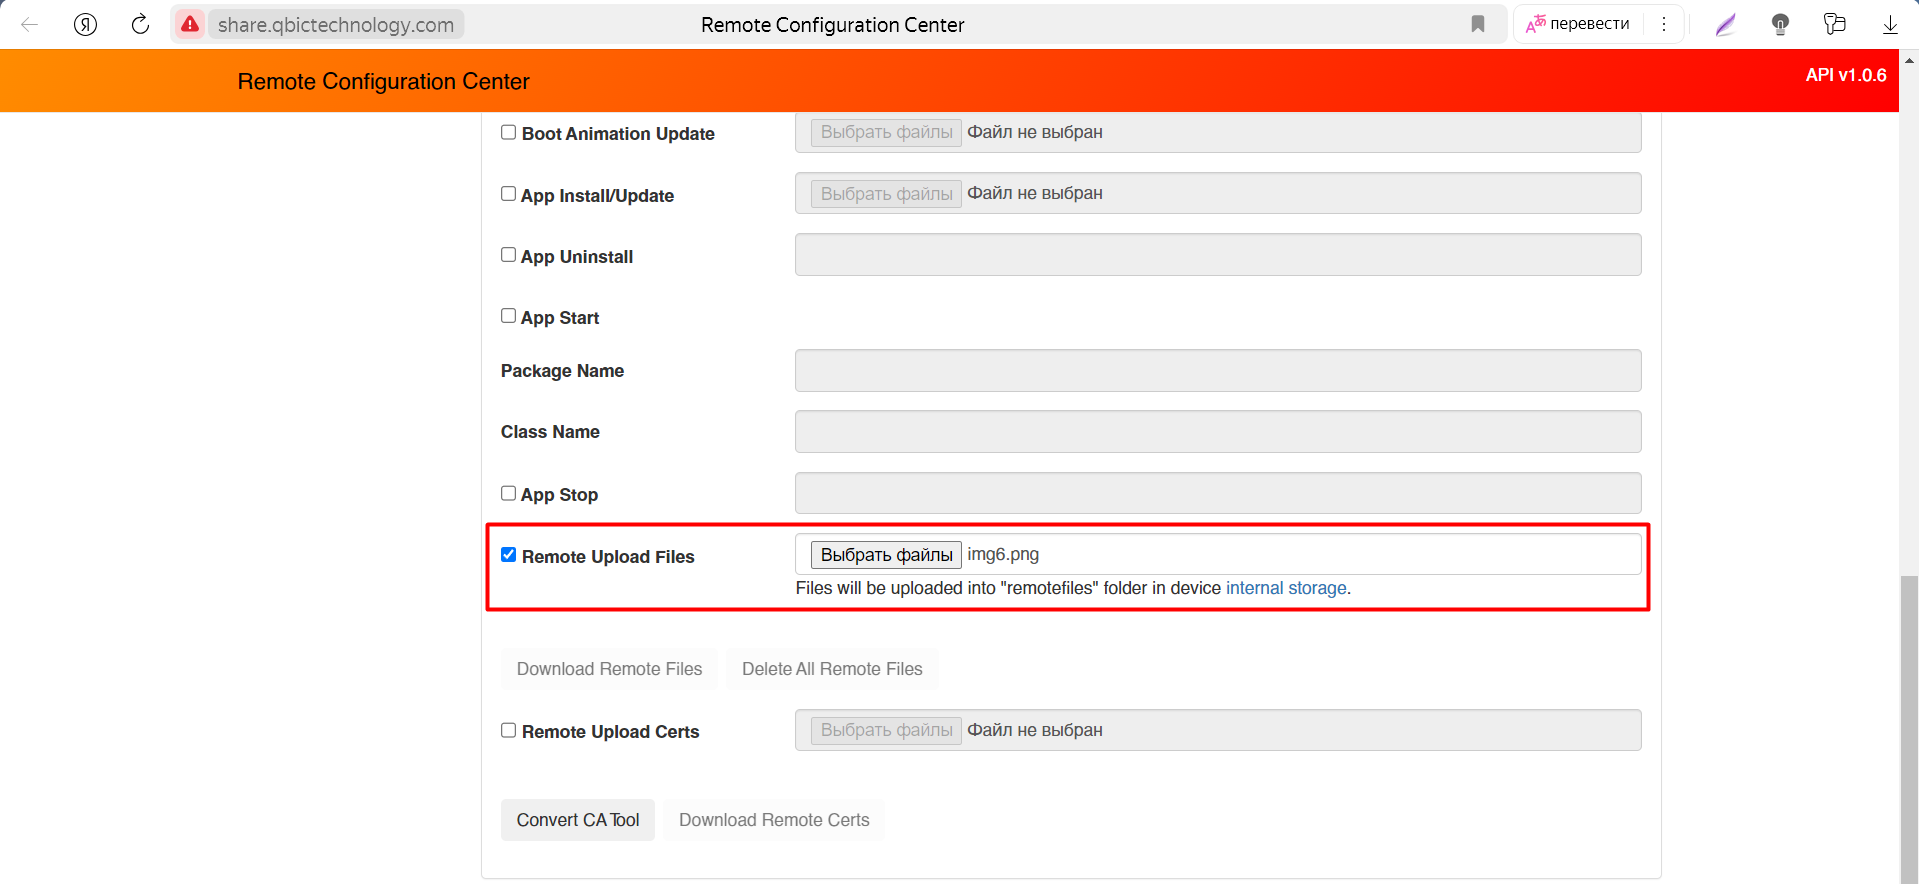Click the feather pen icon in toolbar
This screenshot has height=884, width=1919.
tap(1726, 24)
